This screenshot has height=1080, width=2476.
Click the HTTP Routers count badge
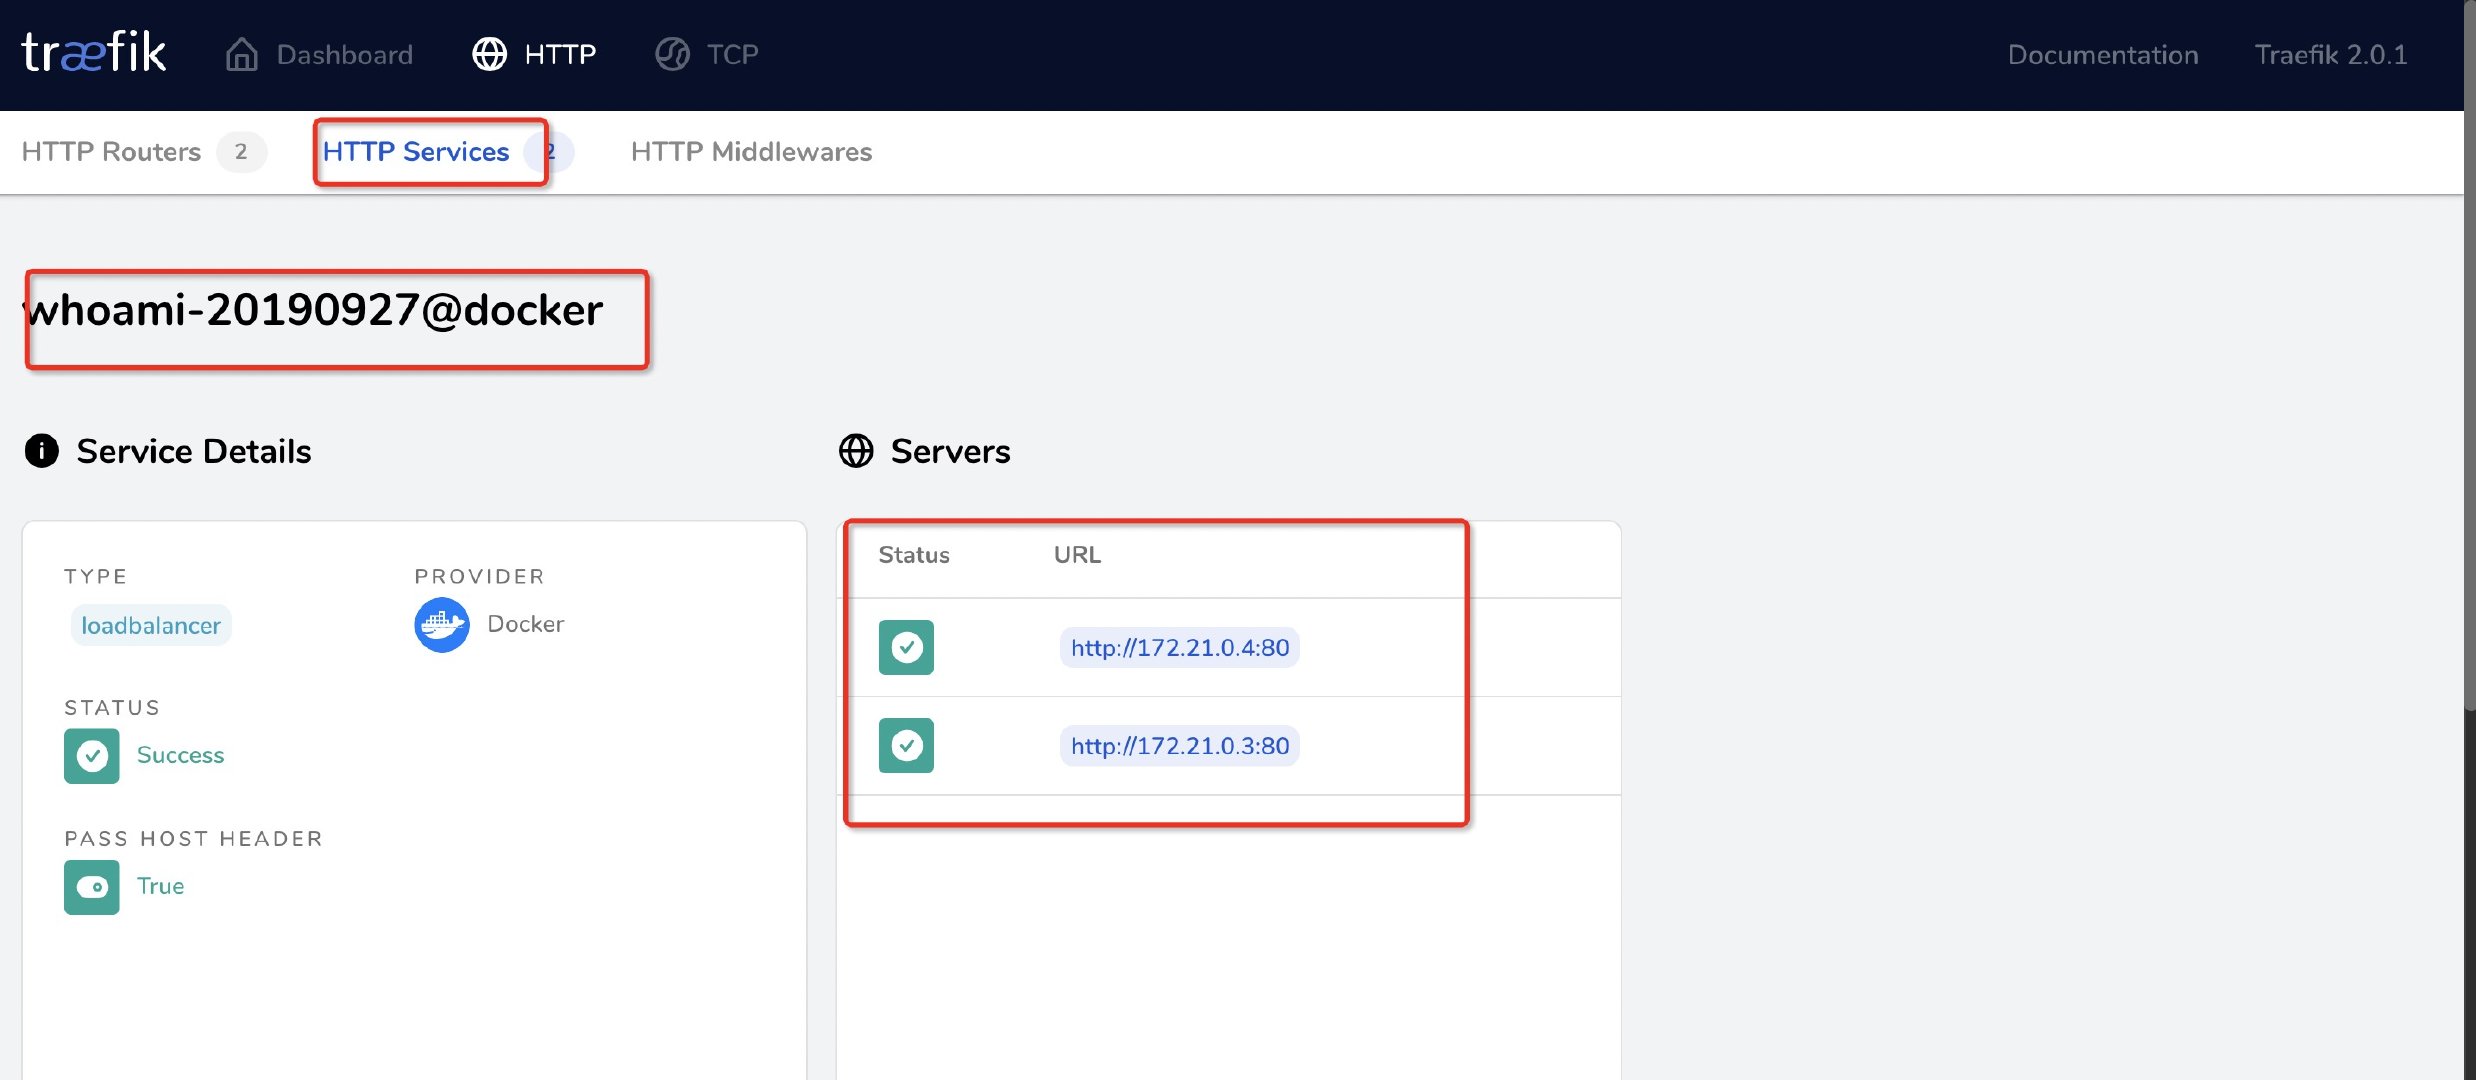click(x=241, y=152)
